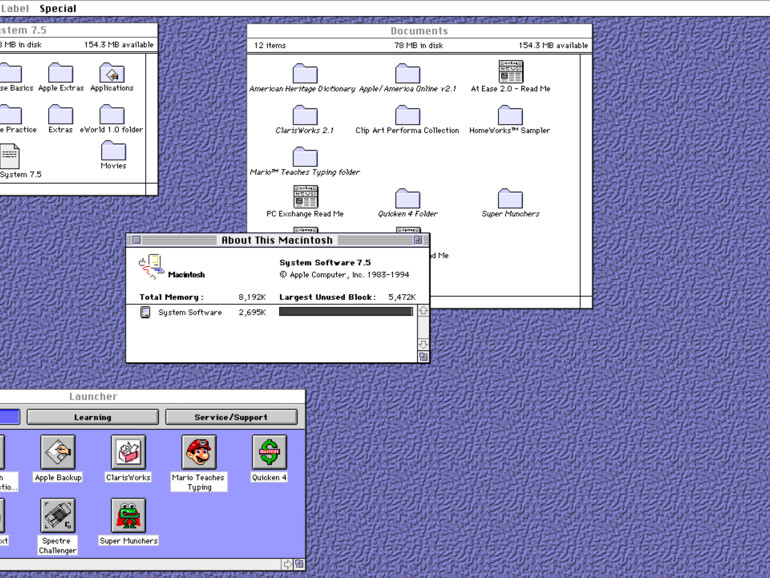Screen dimensions: 770x578
Task: Zoom the About This Macintosh window
Action: click(418, 240)
